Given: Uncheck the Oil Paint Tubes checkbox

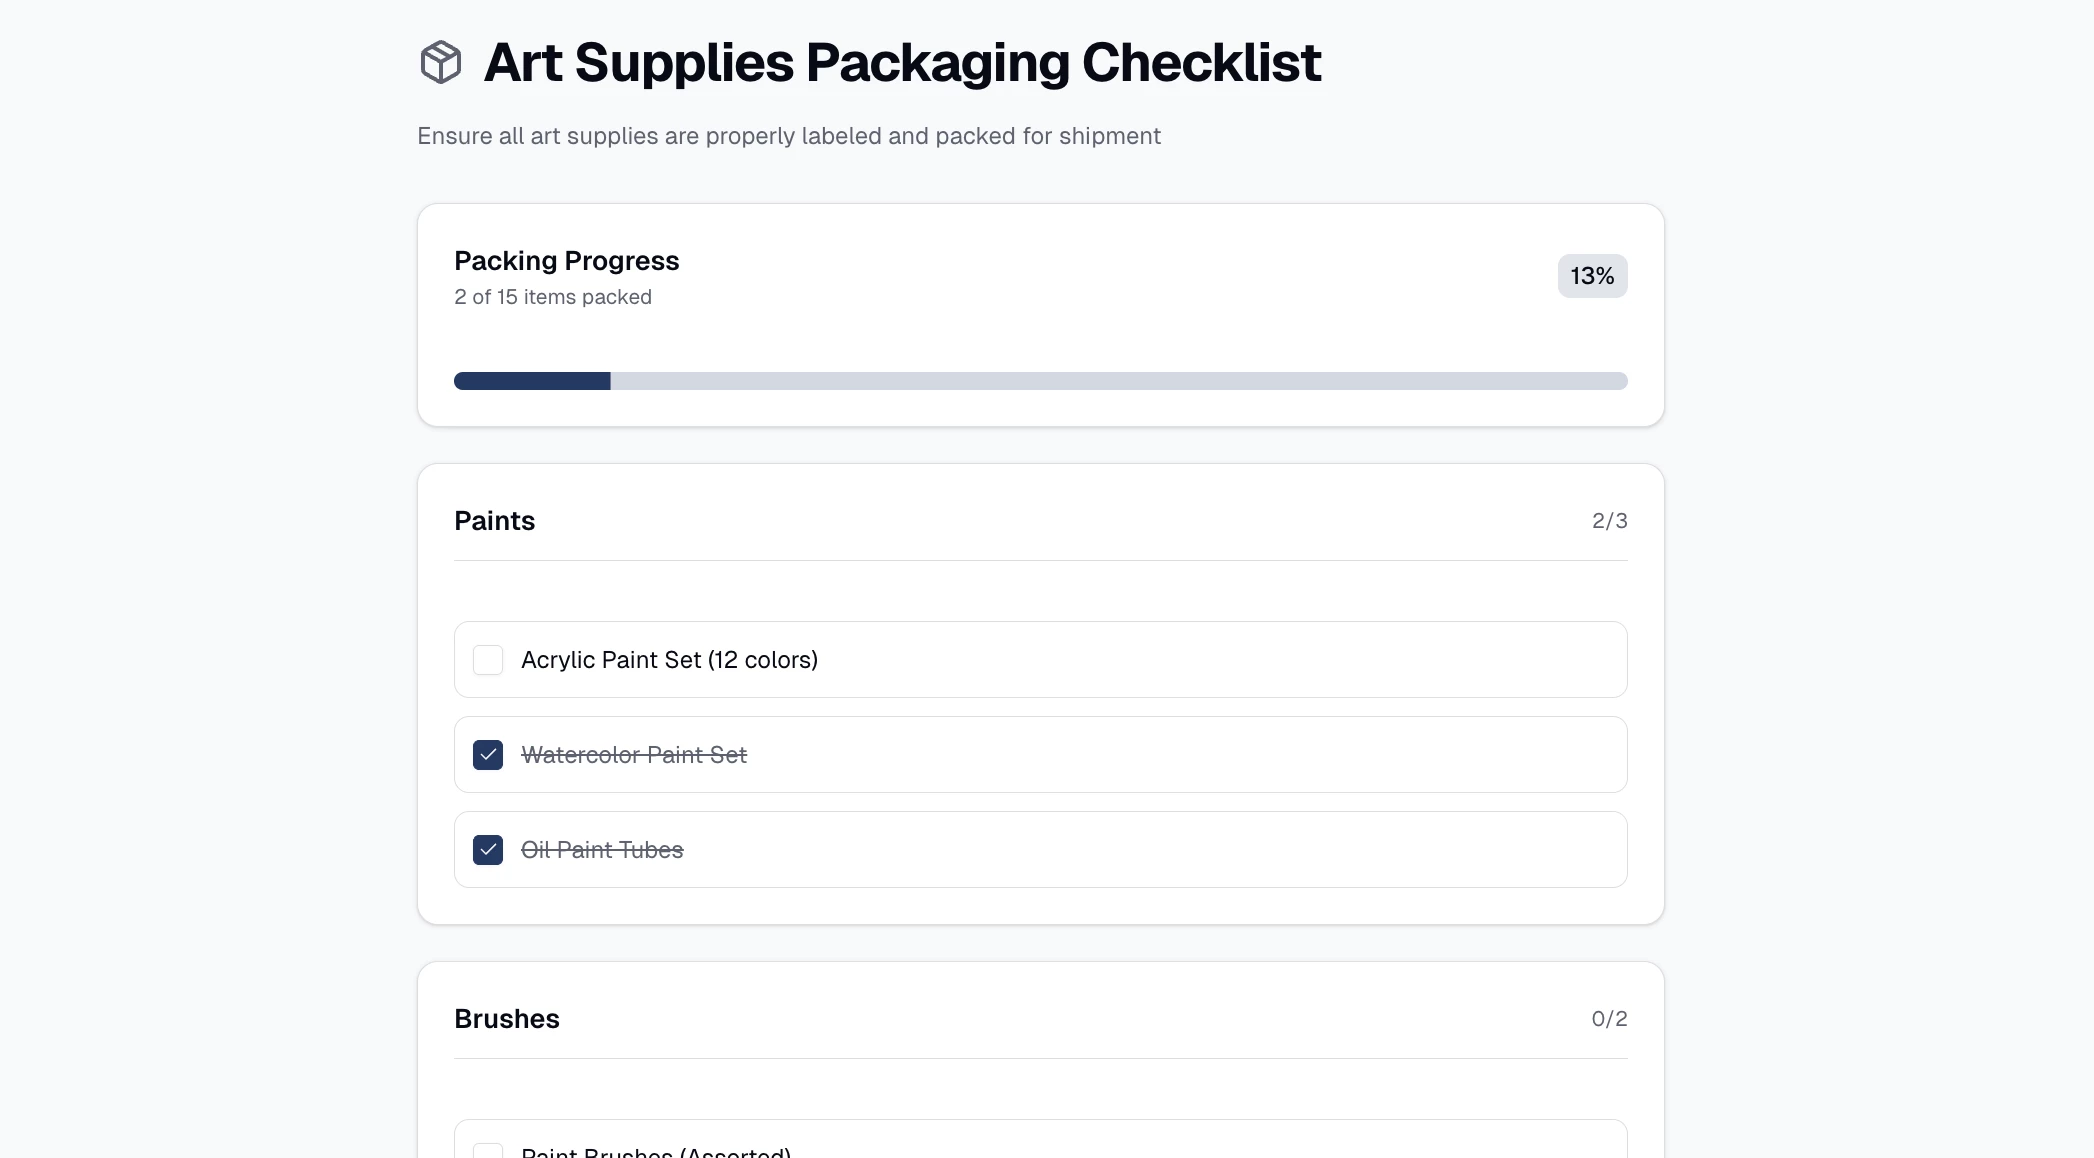Looking at the screenshot, I should (x=488, y=850).
